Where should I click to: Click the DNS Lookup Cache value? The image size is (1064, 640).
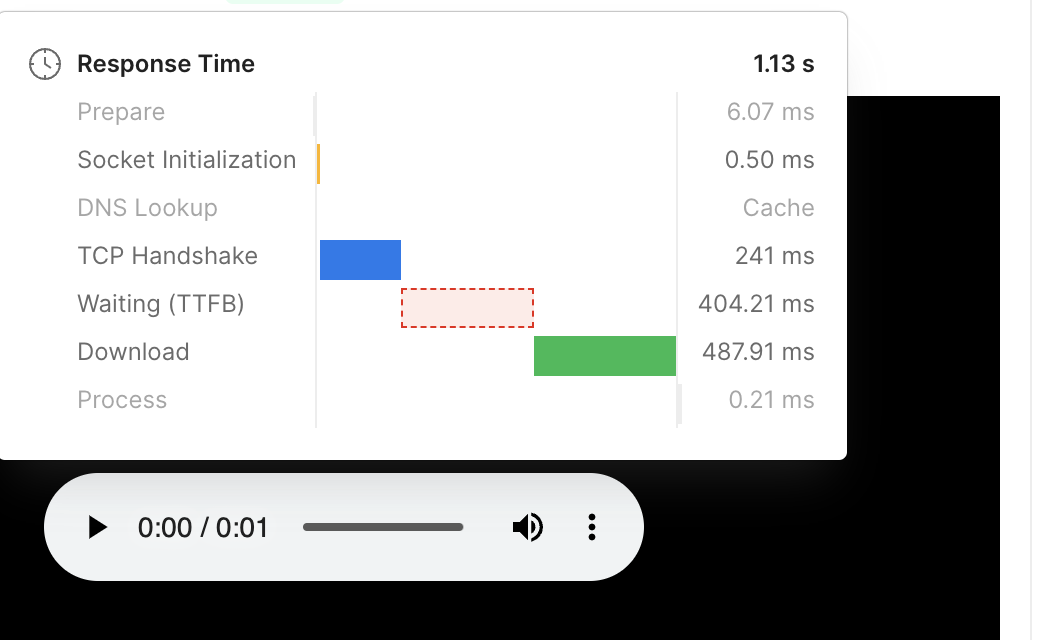tap(778, 208)
